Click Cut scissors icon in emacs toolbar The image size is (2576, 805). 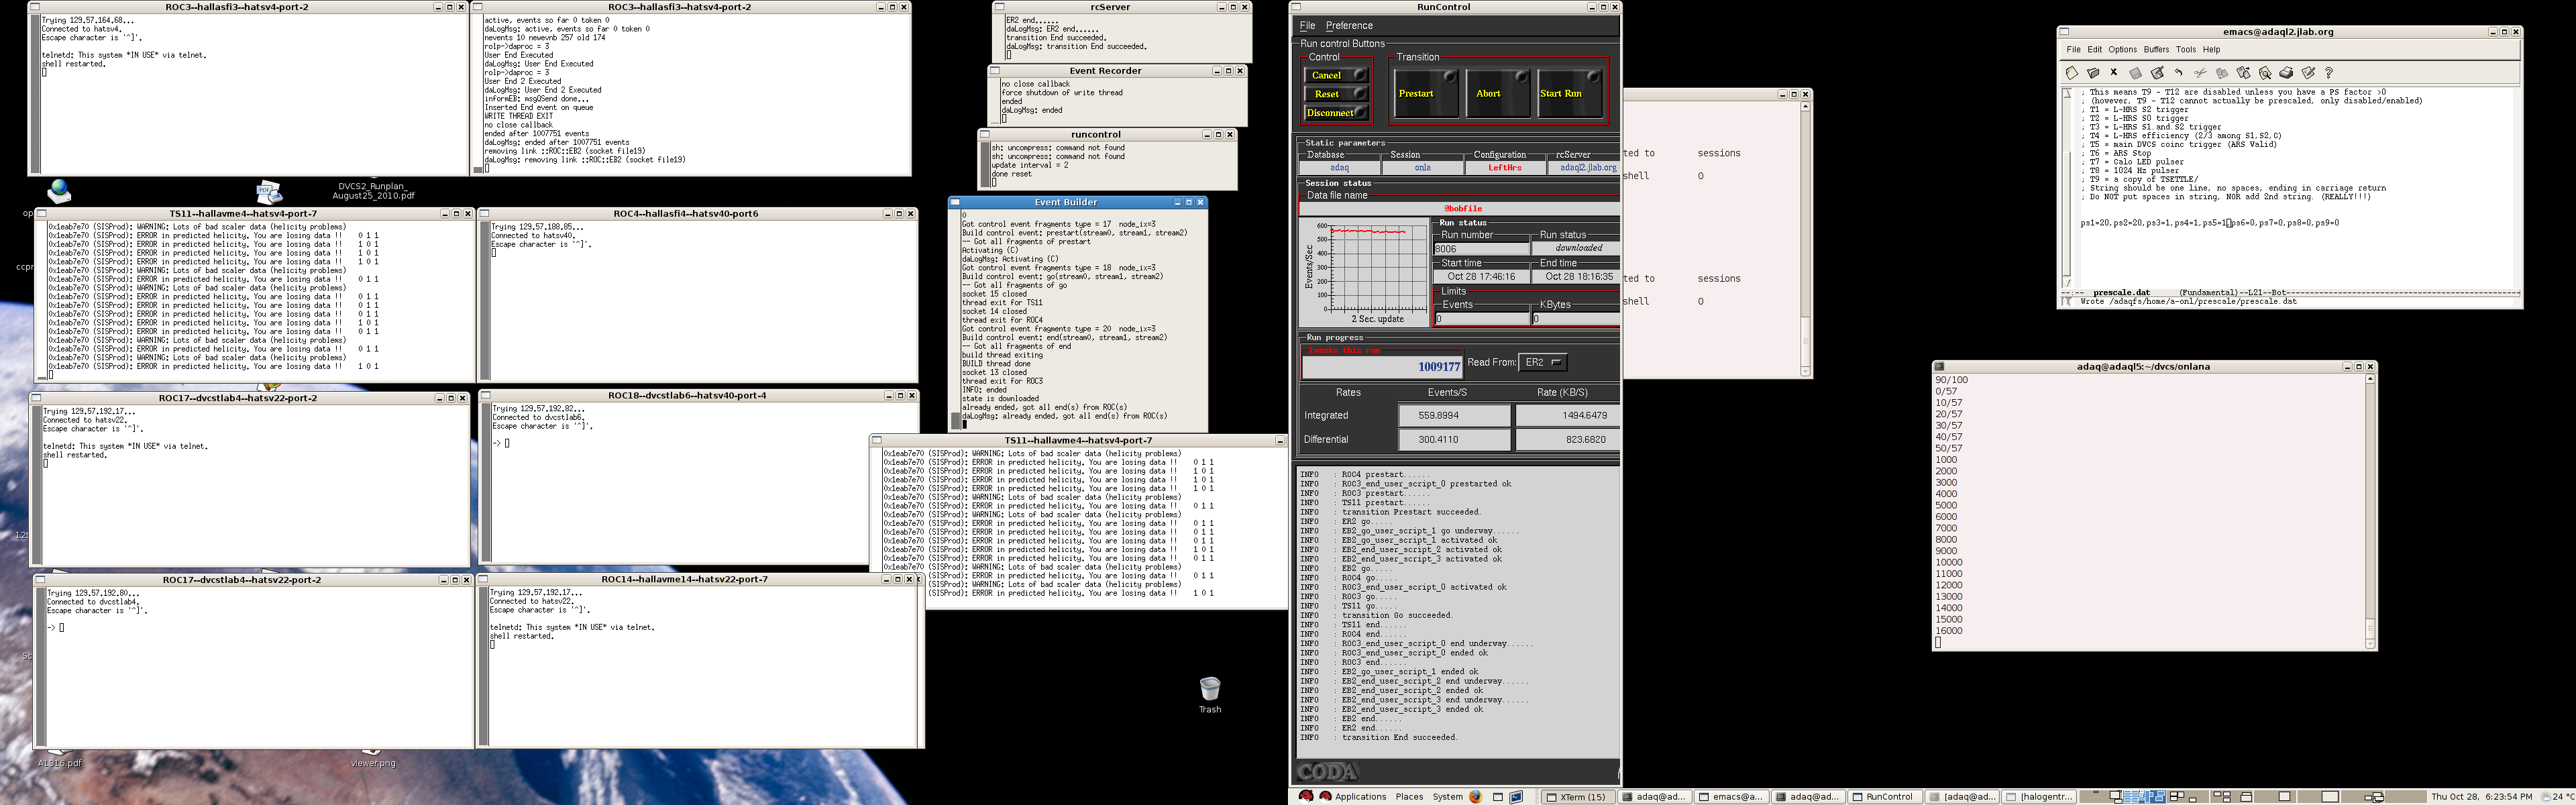point(2200,73)
